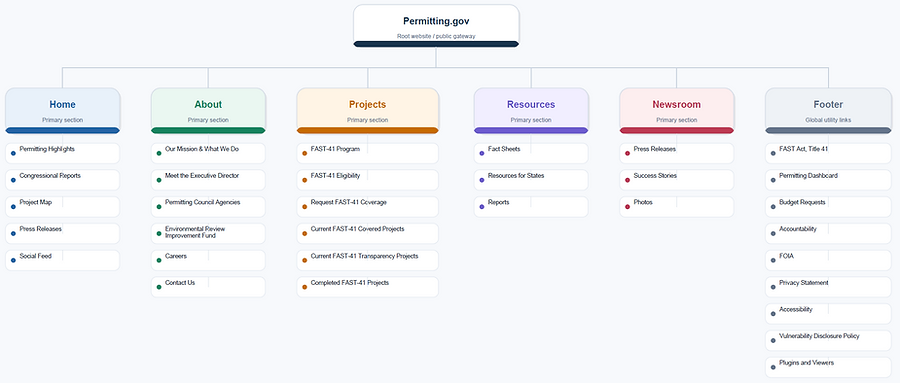Viewport: 900px width, 383px height.
Task: Open the Newsroom primary section card
Action: (x=677, y=110)
